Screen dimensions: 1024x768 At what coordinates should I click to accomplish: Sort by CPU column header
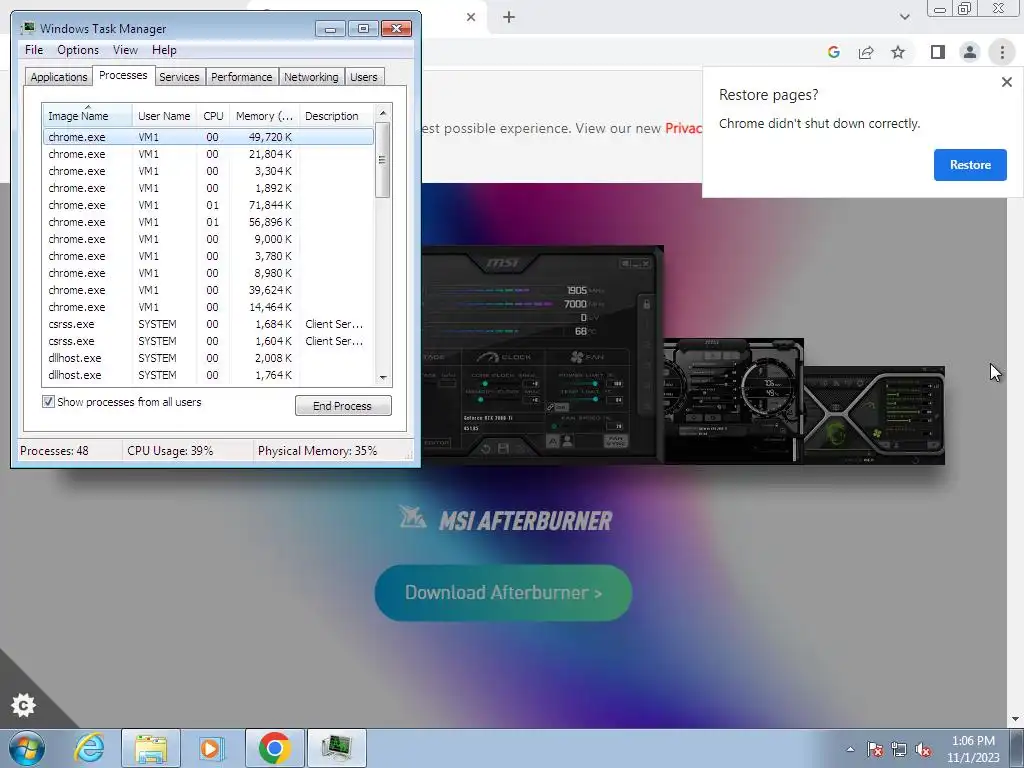point(213,116)
